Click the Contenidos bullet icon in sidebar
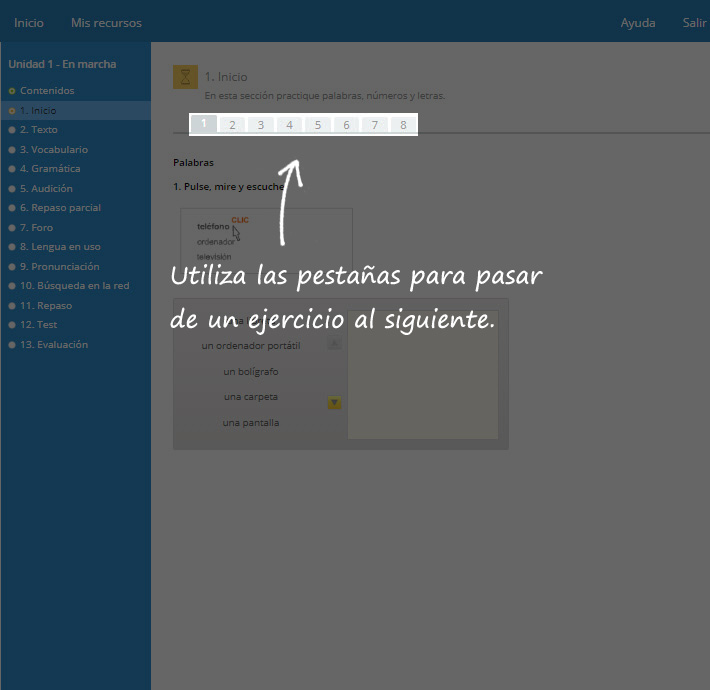The image size is (710, 690). click(12, 91)
